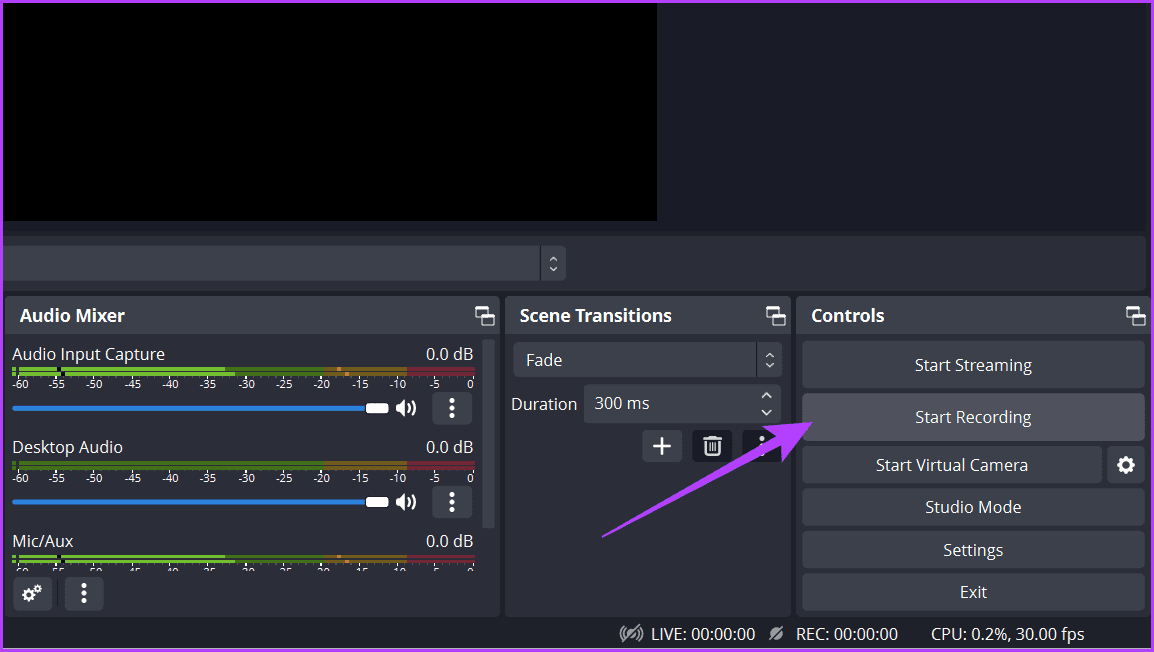Screen dimensions: 1154x652
Task: Click Start Virtual Camera
Action: 952,465
